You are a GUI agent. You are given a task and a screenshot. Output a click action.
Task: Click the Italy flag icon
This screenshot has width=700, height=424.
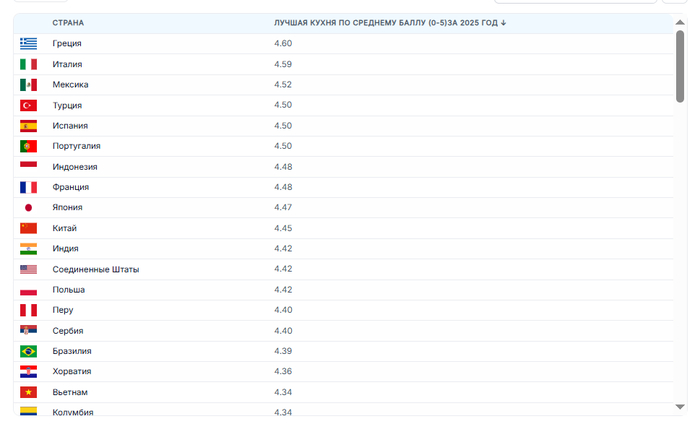pos(28,64)
